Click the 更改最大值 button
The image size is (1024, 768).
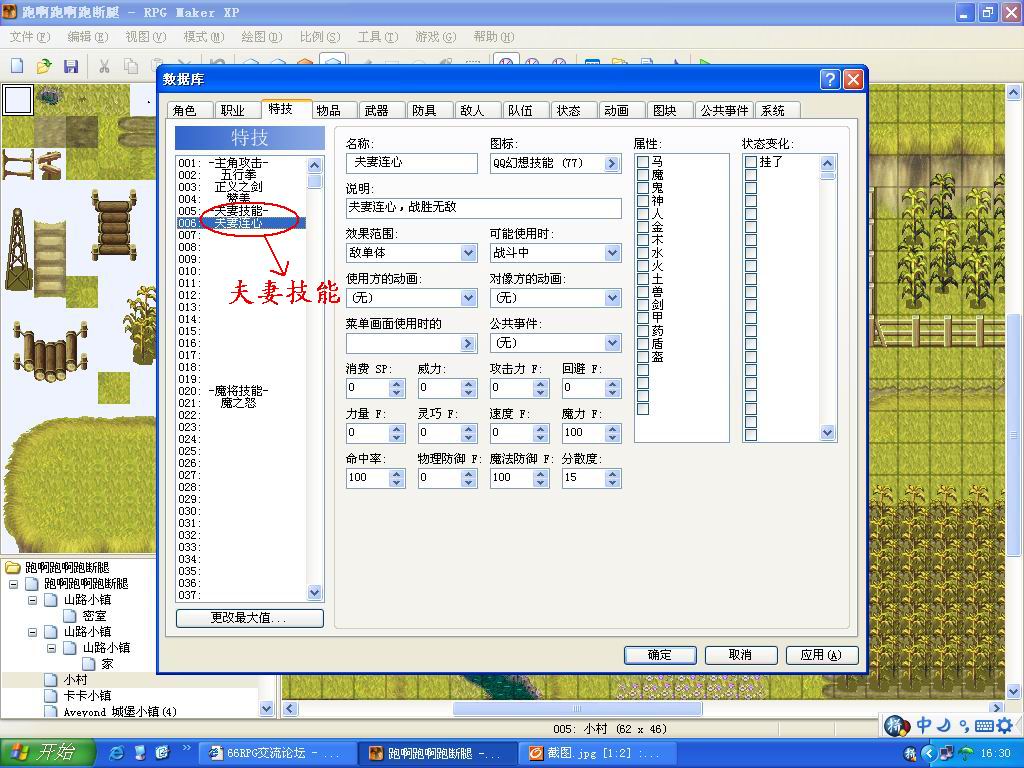tap(249, 618)
